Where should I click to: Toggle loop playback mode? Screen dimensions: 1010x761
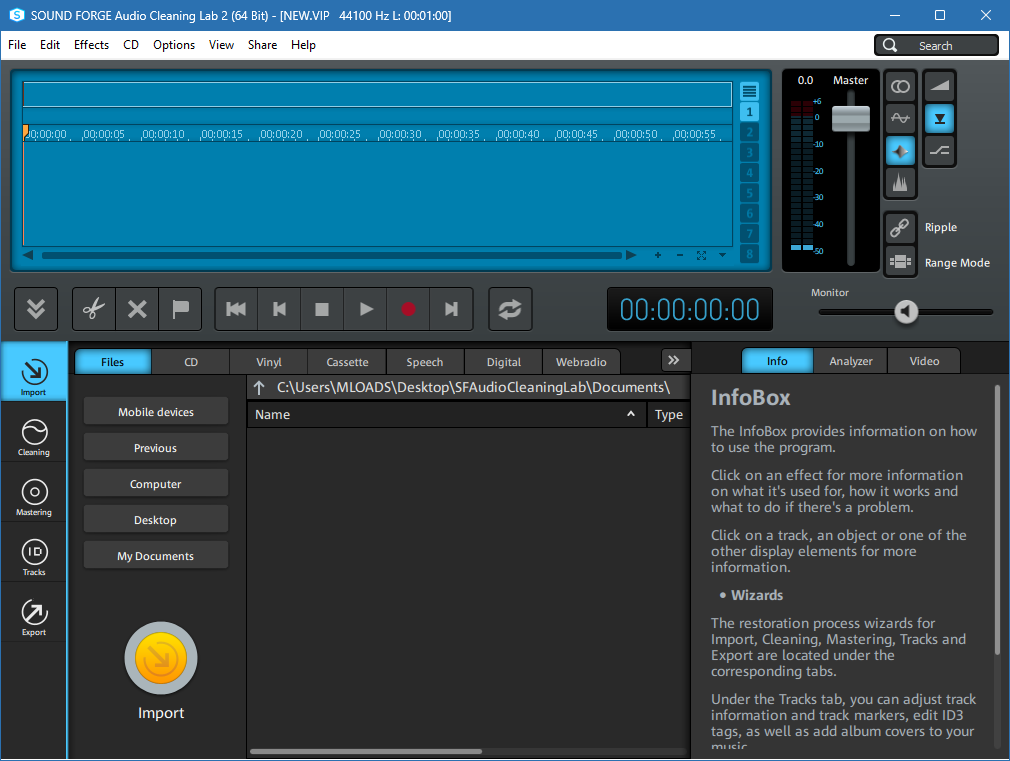(x=510, y=309)
